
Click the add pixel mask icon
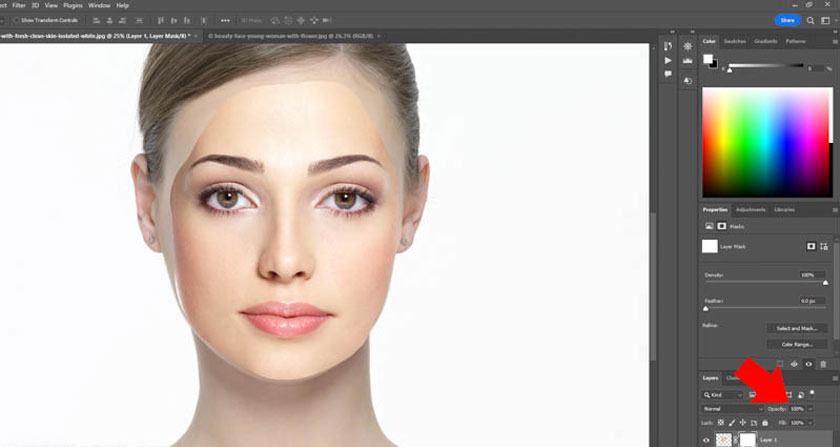[811, 246]
